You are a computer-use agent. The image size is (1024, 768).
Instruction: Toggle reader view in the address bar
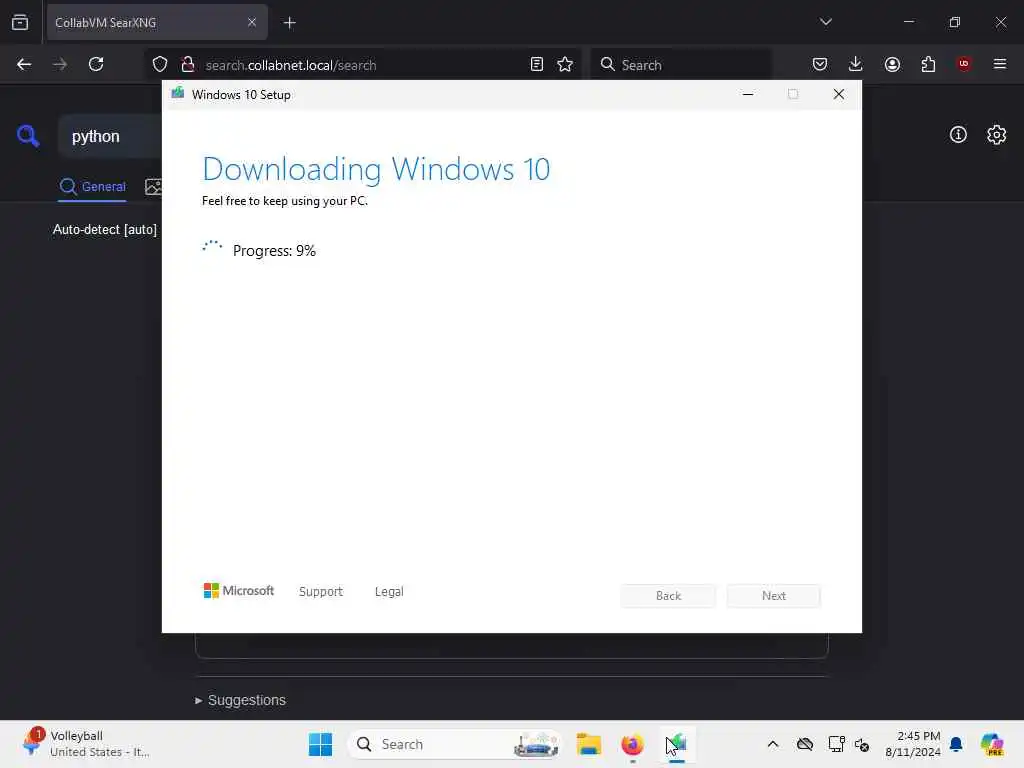(537, 64)
